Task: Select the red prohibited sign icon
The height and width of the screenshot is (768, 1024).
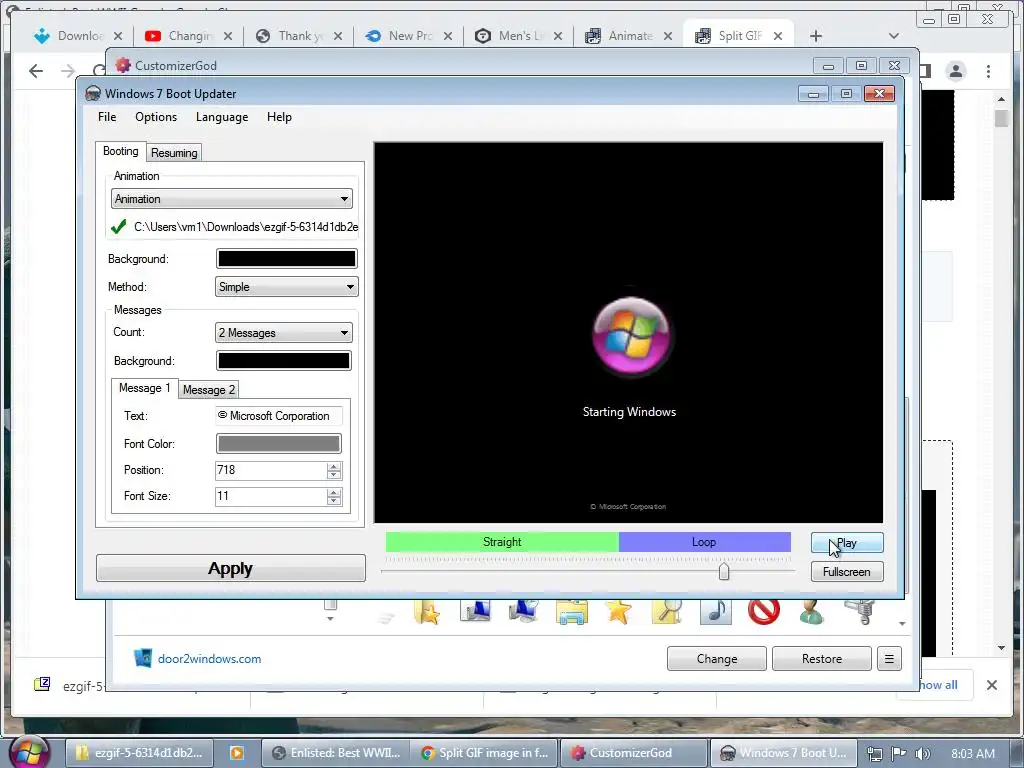Action: [x=763, y=612]
